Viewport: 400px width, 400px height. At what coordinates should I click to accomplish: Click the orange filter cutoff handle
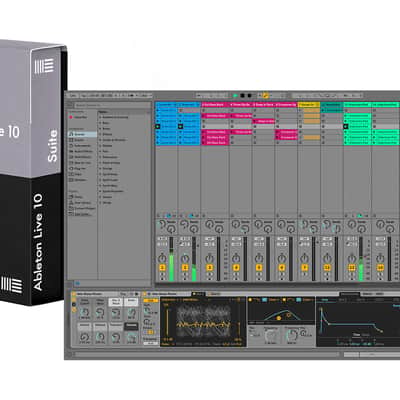pos(279,318)
